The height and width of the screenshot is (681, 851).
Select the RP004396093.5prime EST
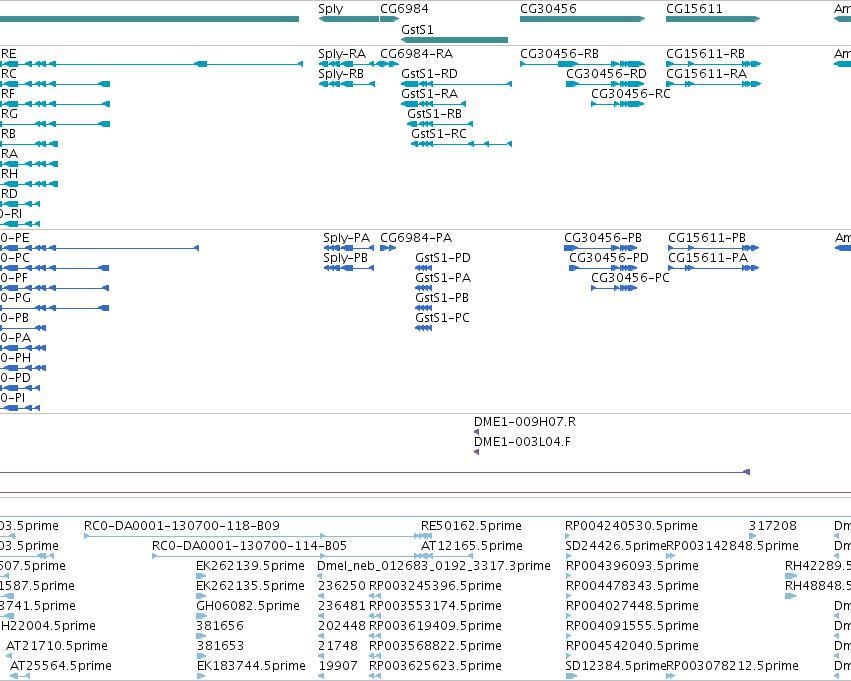coord(568,576)
